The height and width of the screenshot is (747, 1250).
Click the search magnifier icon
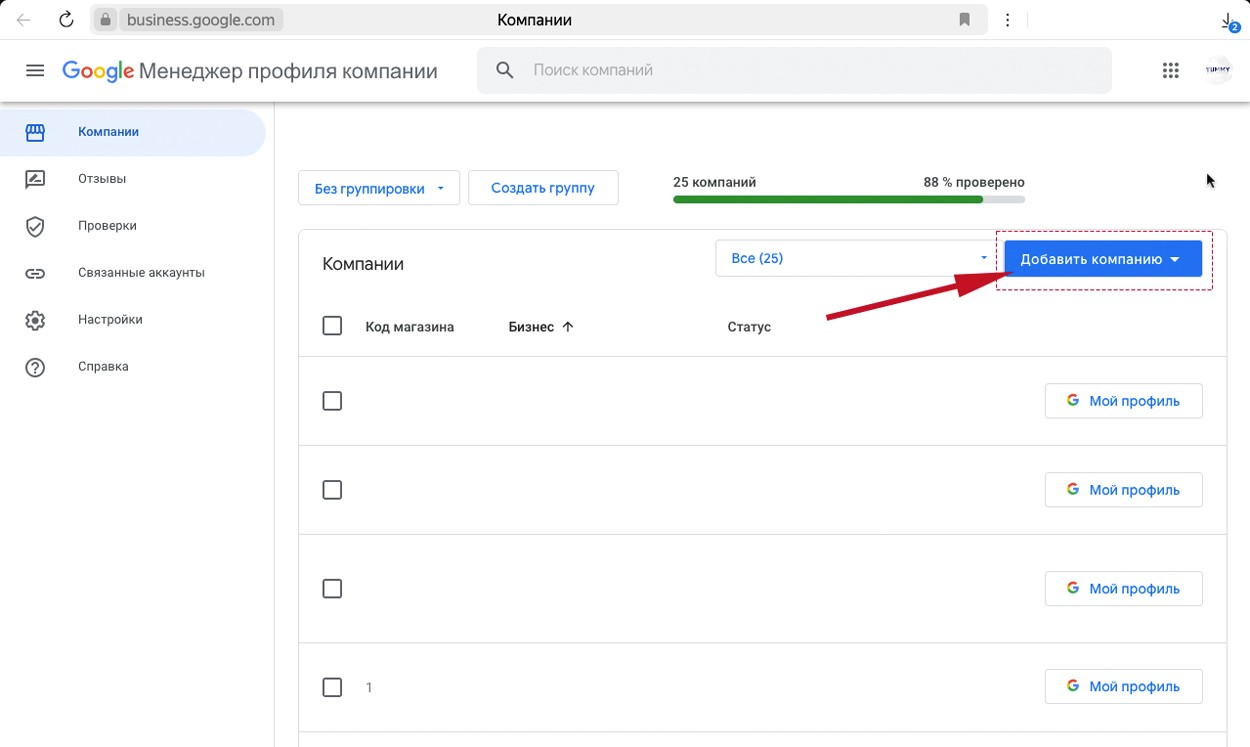point(505,71)
